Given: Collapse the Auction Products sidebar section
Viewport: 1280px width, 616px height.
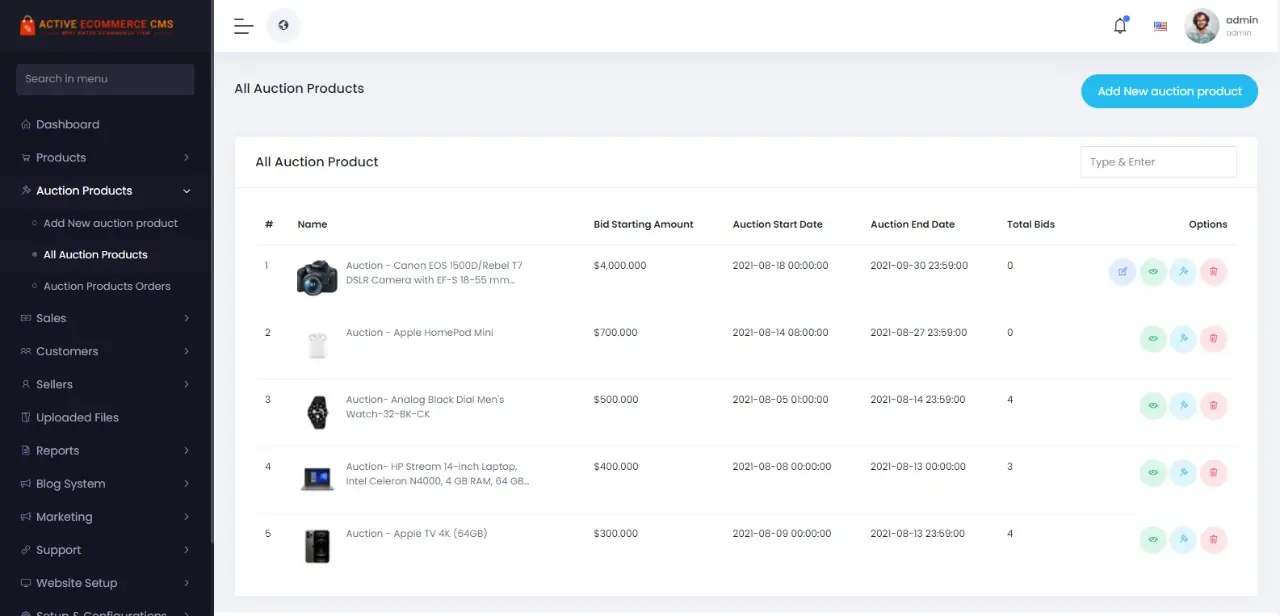Looking at the screenshot, I should click(105, 191).
